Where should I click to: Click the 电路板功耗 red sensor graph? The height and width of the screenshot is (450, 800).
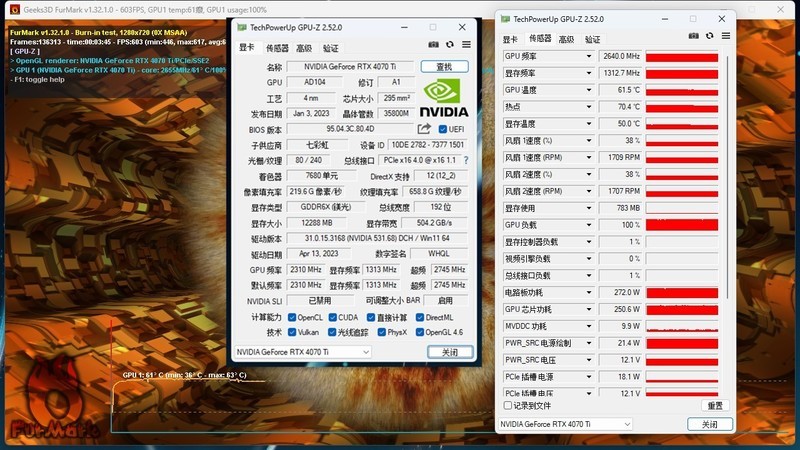tap(682, 292)
